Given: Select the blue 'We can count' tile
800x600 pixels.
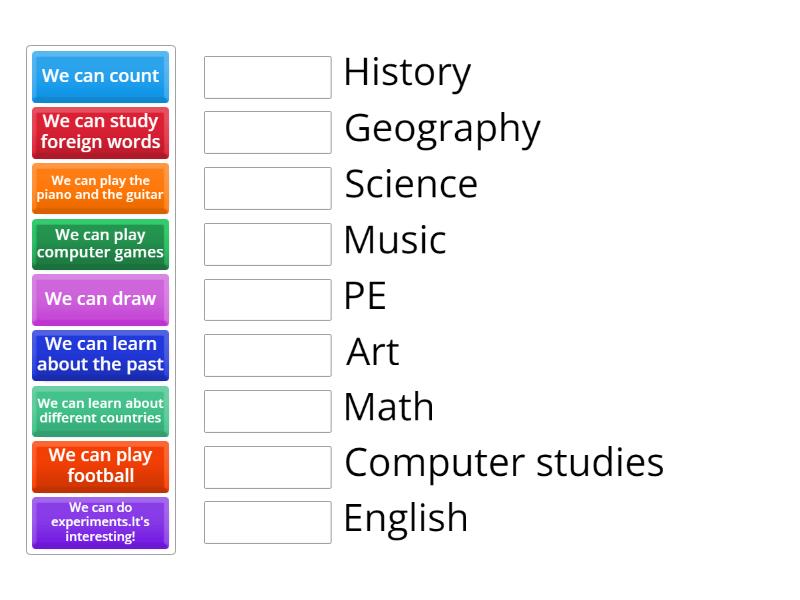Looking at the screenshot, I should coord(100,77).
